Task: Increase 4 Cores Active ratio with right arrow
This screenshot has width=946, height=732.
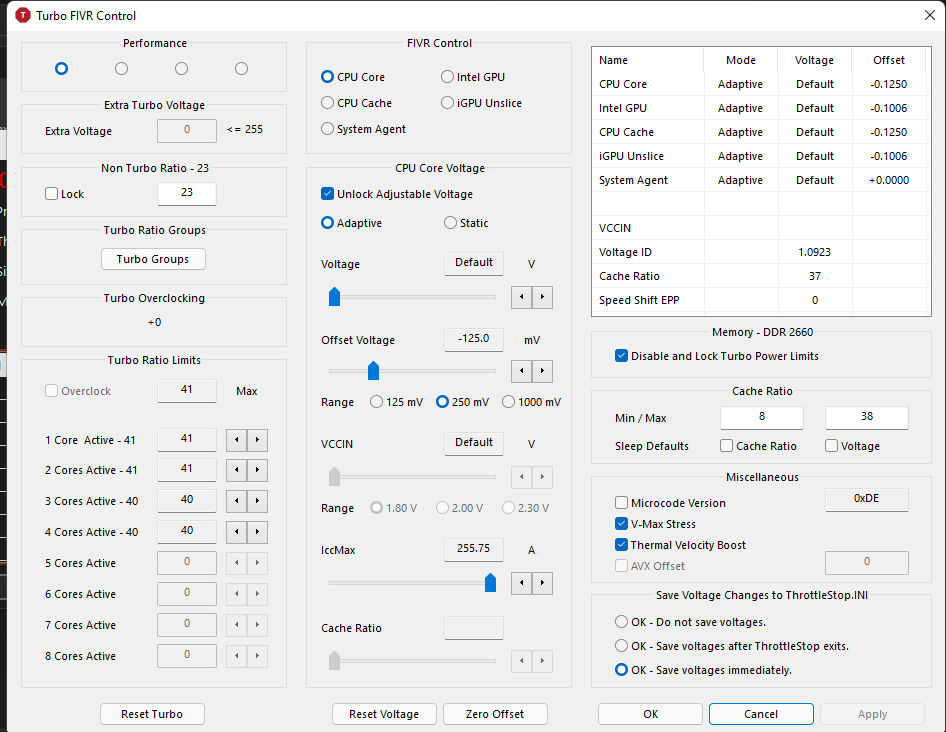Action: (x=258, y=532)
